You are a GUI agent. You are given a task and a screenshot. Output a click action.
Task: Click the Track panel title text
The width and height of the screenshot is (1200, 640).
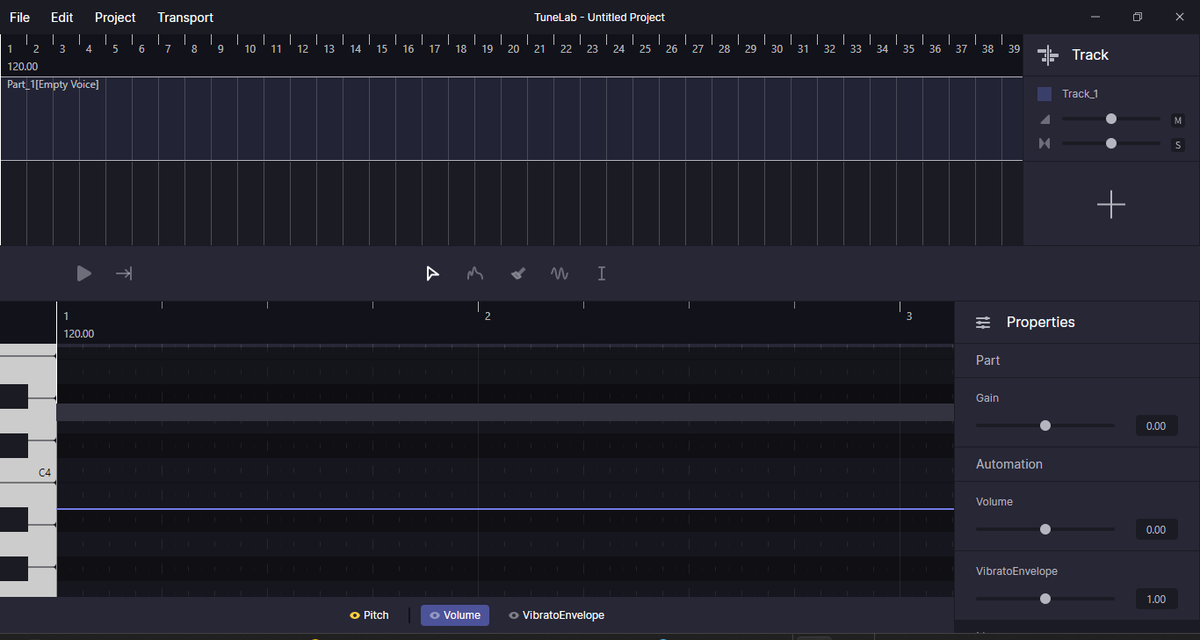(x=1090, y=55)
